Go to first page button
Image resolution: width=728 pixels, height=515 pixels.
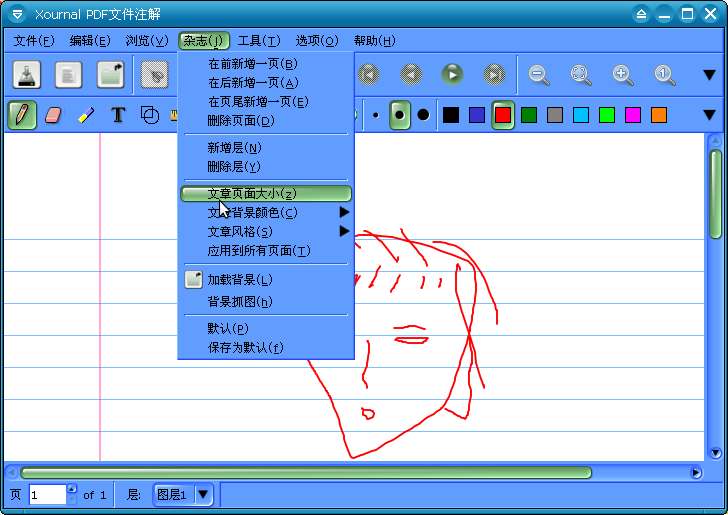click(x=369, y=74)
